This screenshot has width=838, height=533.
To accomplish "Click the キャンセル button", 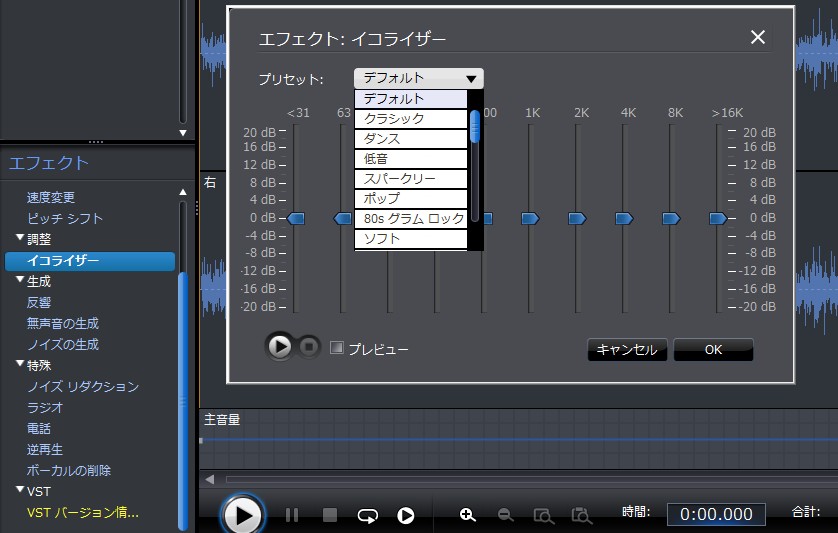I will (x=627, y=350).
